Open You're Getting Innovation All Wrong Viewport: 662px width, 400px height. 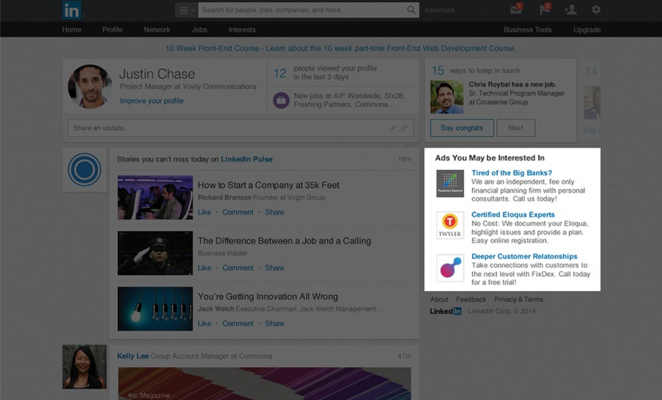point(268,297)
